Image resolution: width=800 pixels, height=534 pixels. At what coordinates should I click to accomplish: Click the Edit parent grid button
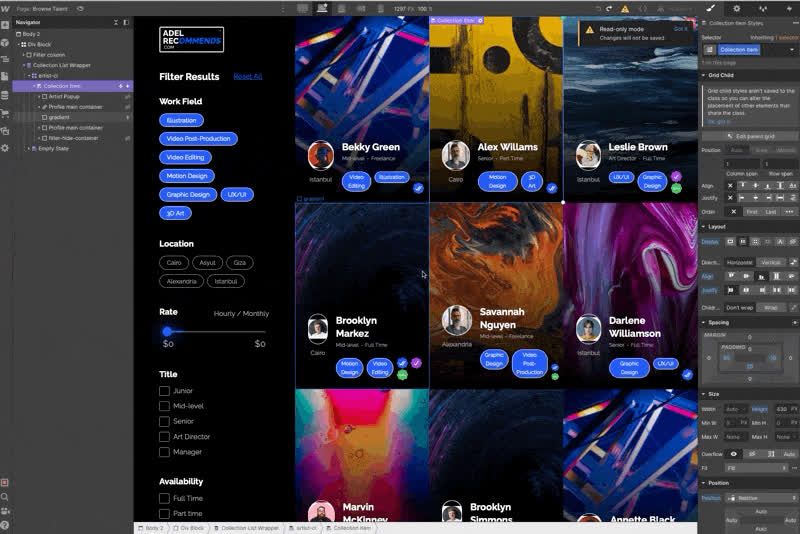pyautogui.click(x=750, y=136)
